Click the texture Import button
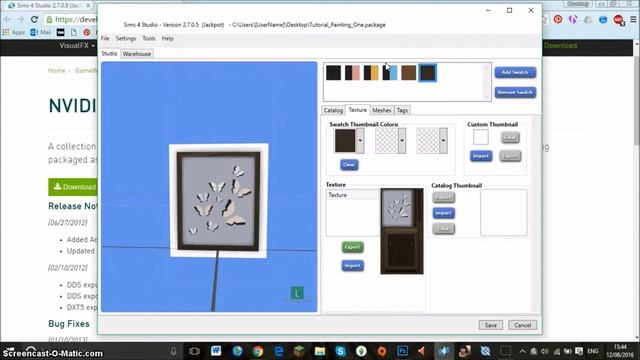Screen dimensions: 640x360 (352, 266)
